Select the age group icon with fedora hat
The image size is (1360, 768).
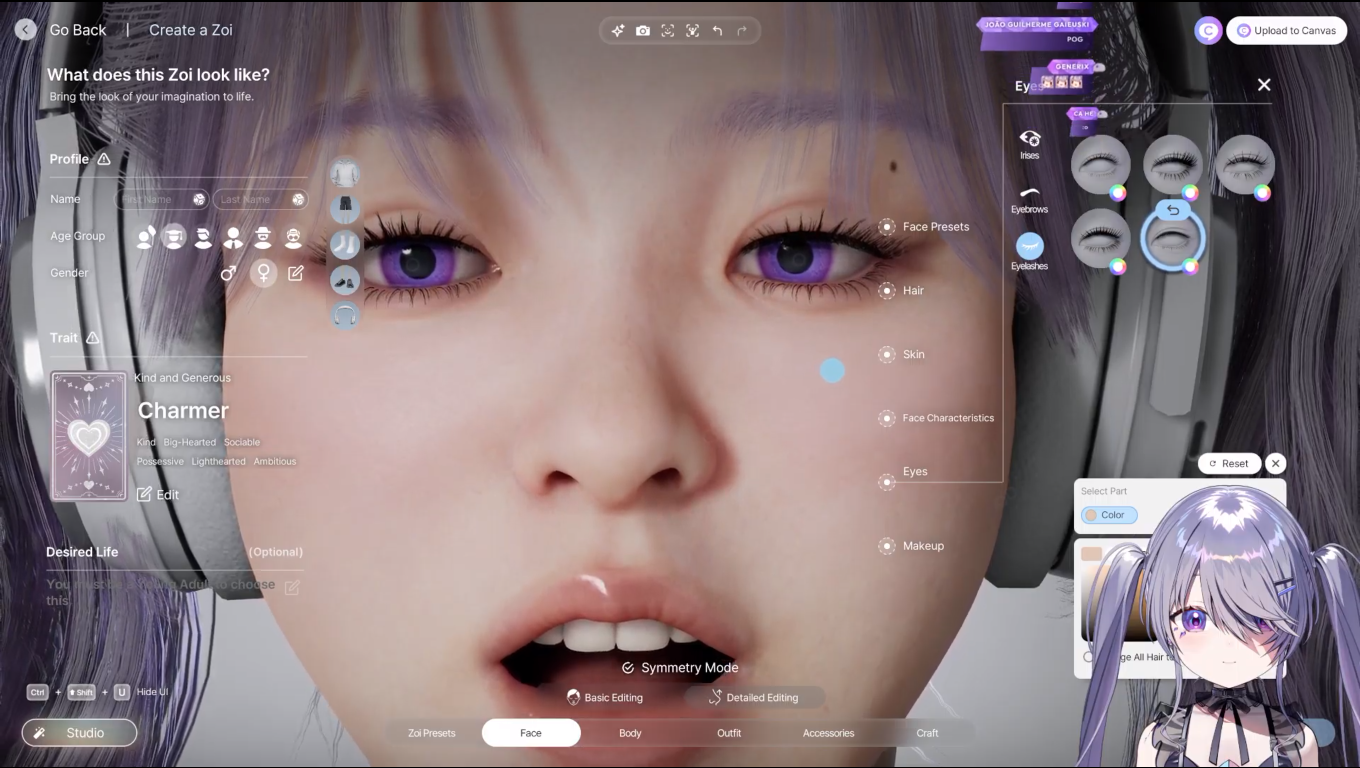click(263, 236)
